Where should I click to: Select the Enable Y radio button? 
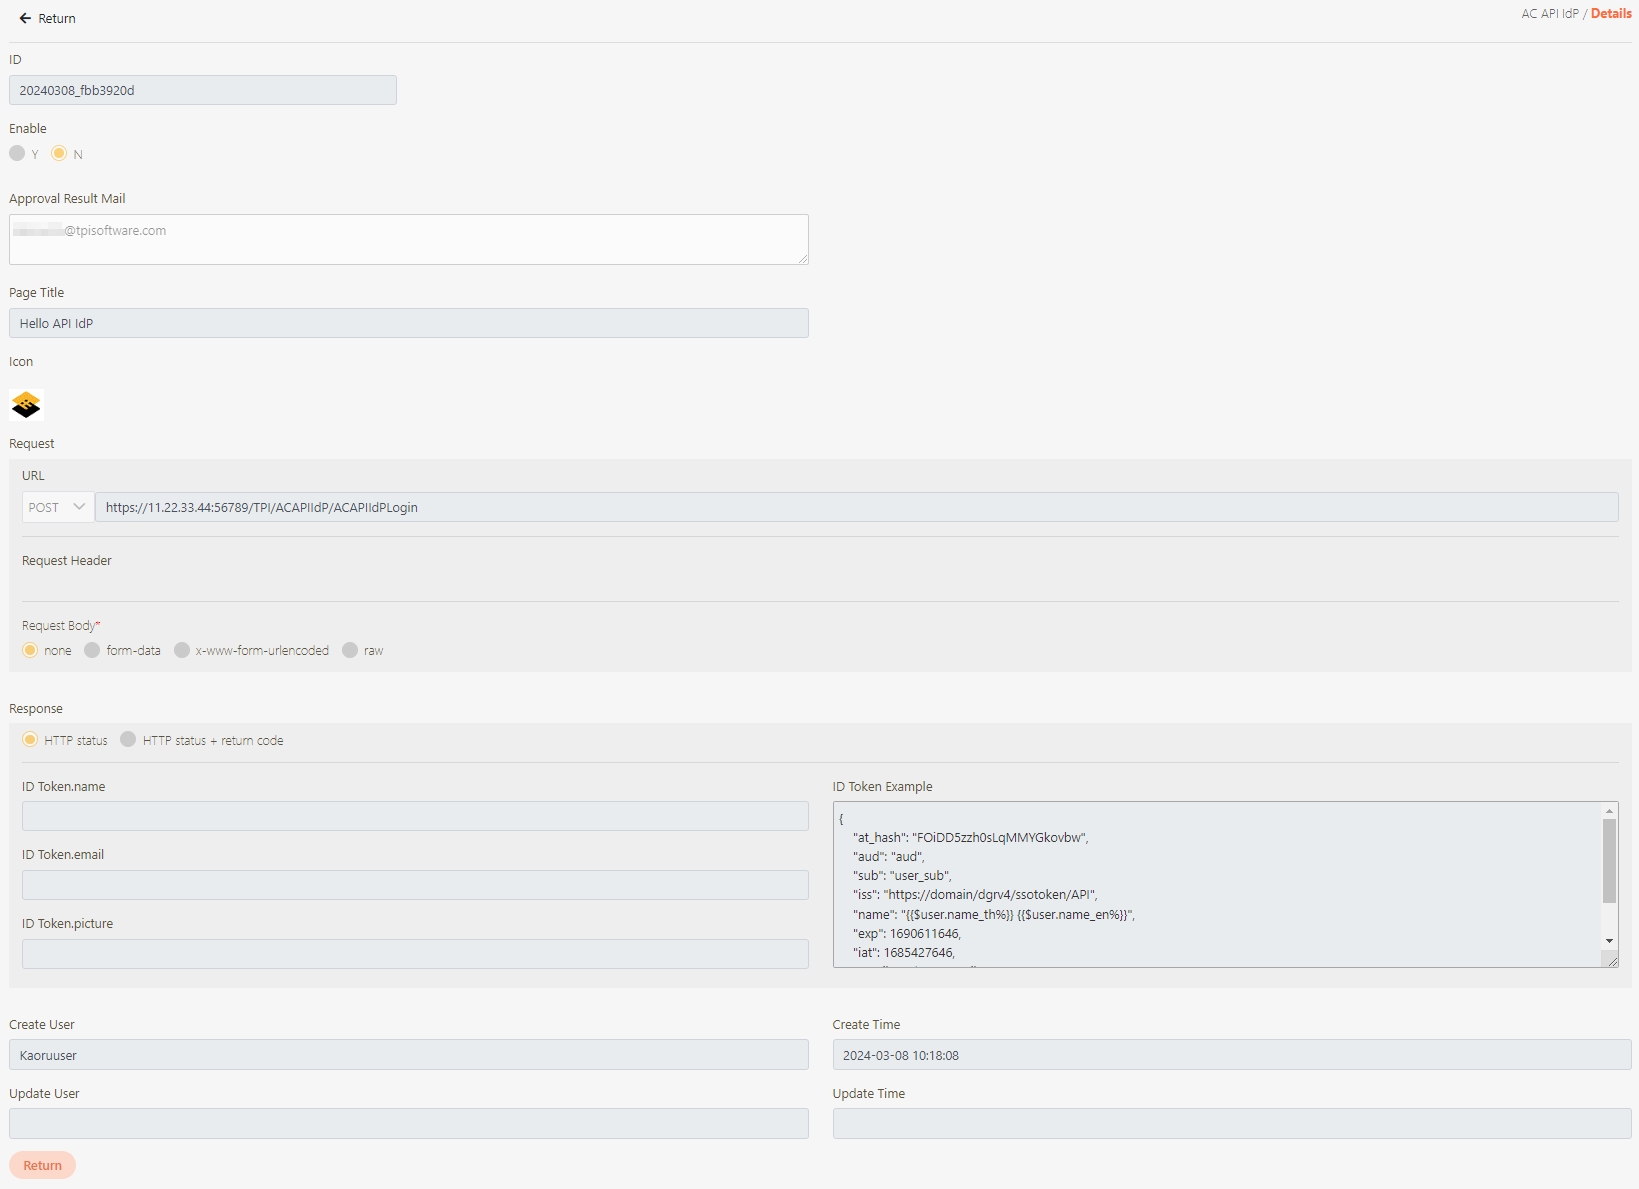click(17, 154)
